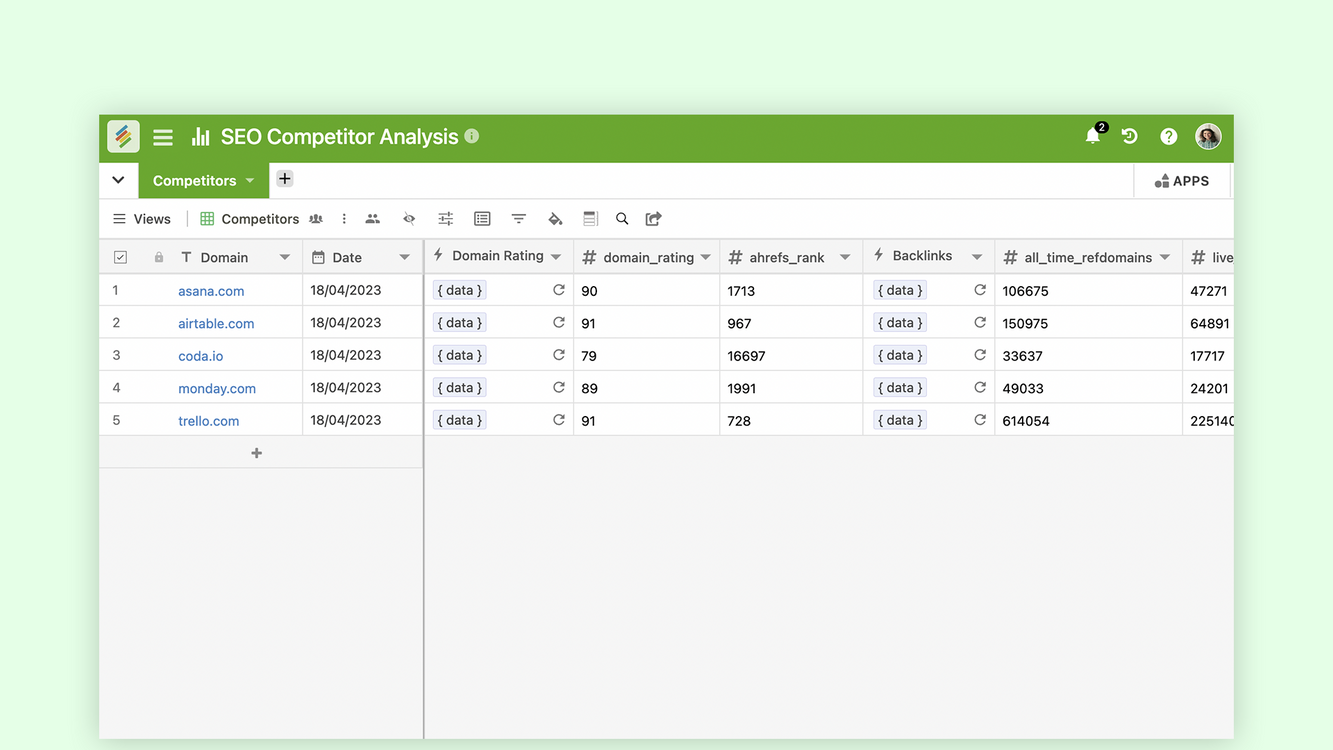Open the ahrefs_rank column dropdown arrow

click(845, 257)
